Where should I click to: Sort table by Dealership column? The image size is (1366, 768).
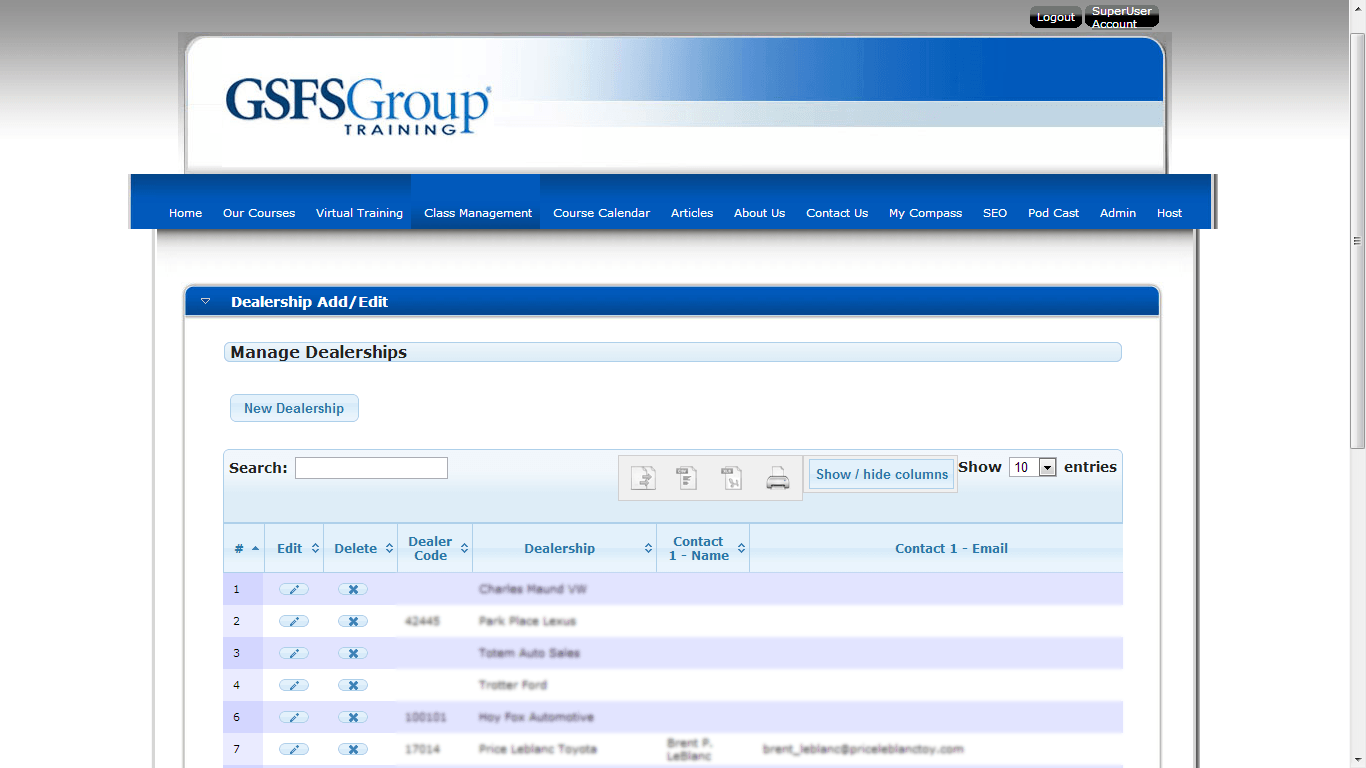coord(560,548)
